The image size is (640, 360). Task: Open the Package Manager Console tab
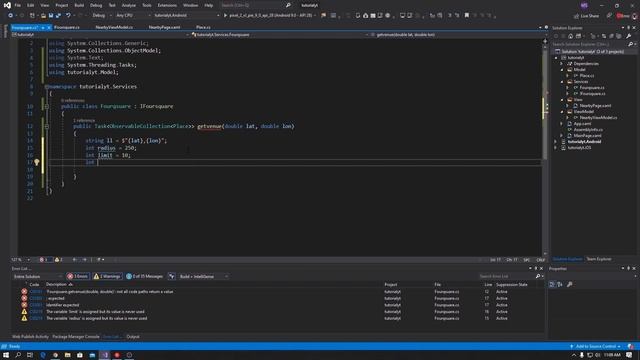point(76,337)
